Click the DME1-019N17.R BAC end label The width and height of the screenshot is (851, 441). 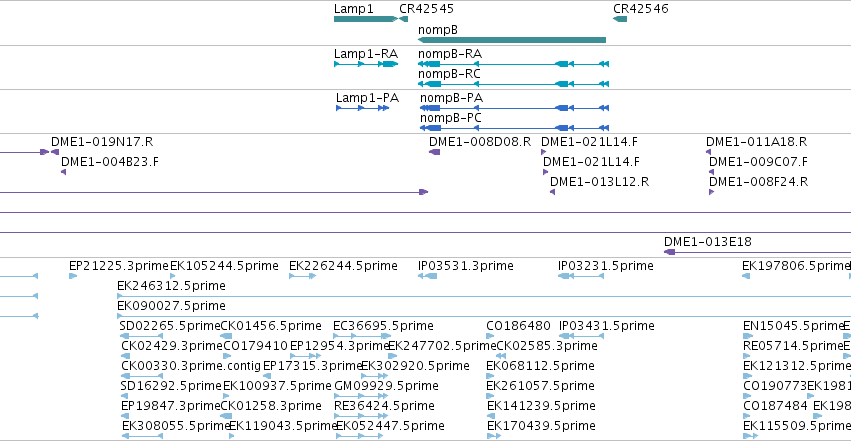click(x=102, y=142)
